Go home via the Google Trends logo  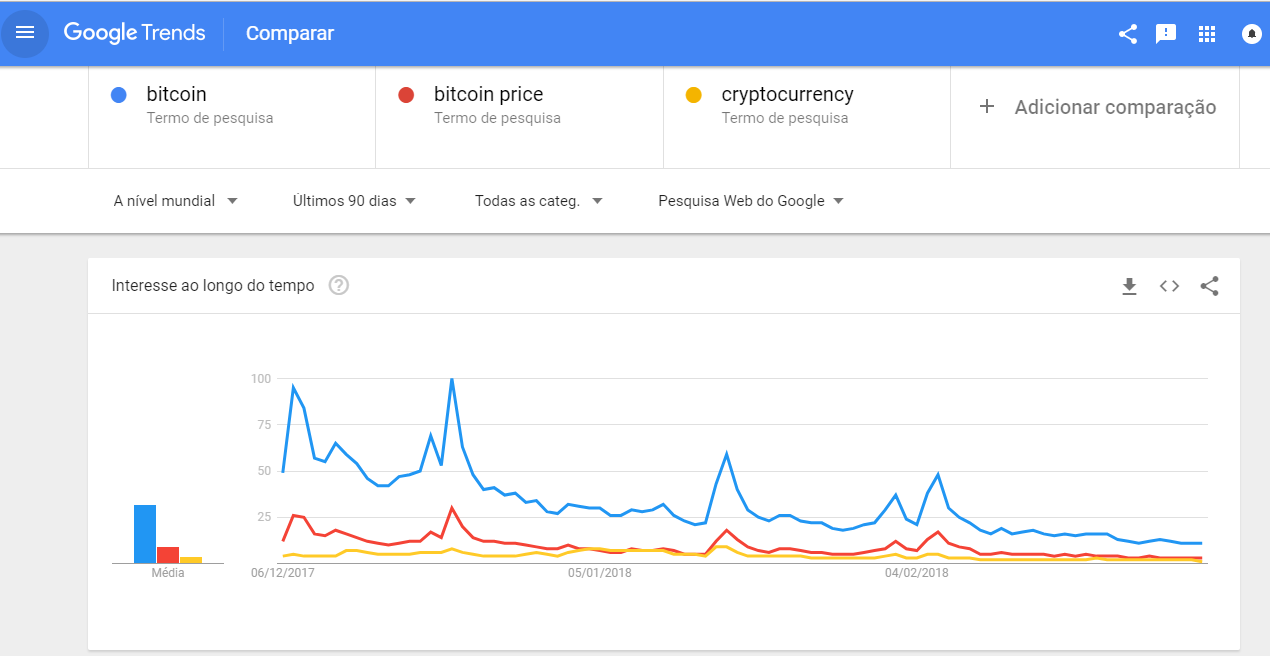click(134, 33)
